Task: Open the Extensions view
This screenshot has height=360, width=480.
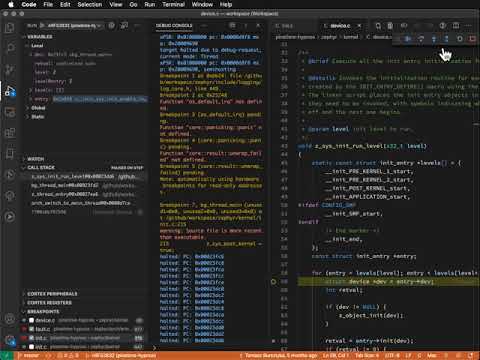Action: pos(10,133)
